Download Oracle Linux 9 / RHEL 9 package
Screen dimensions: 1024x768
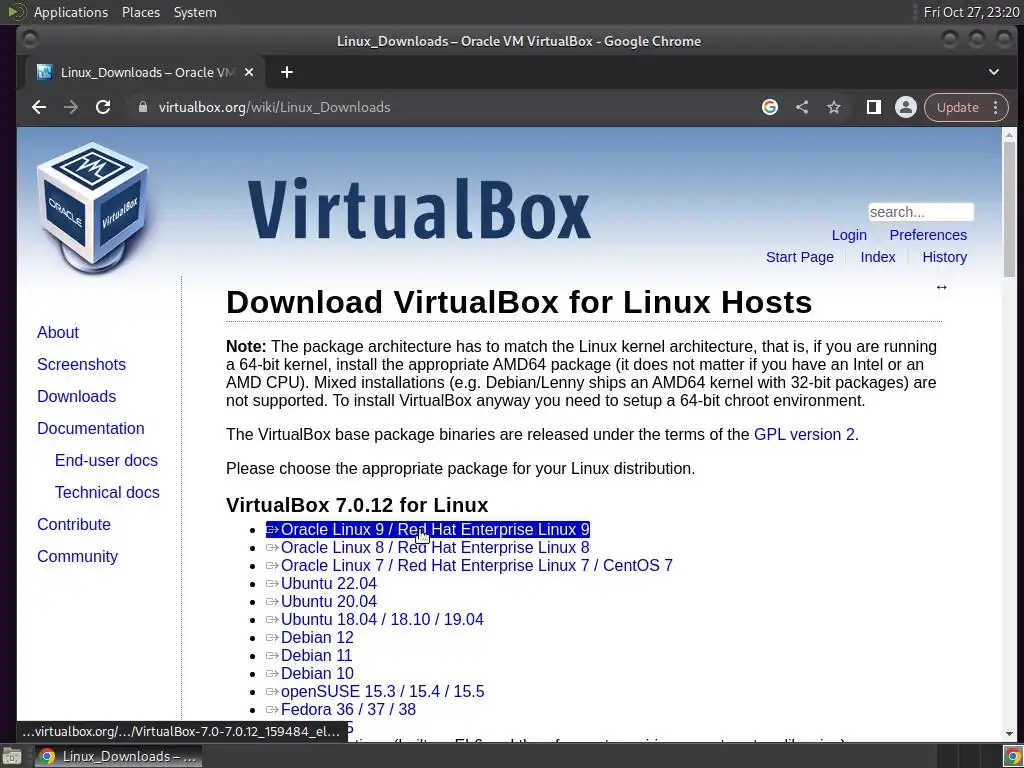click(x=428, y=530)
